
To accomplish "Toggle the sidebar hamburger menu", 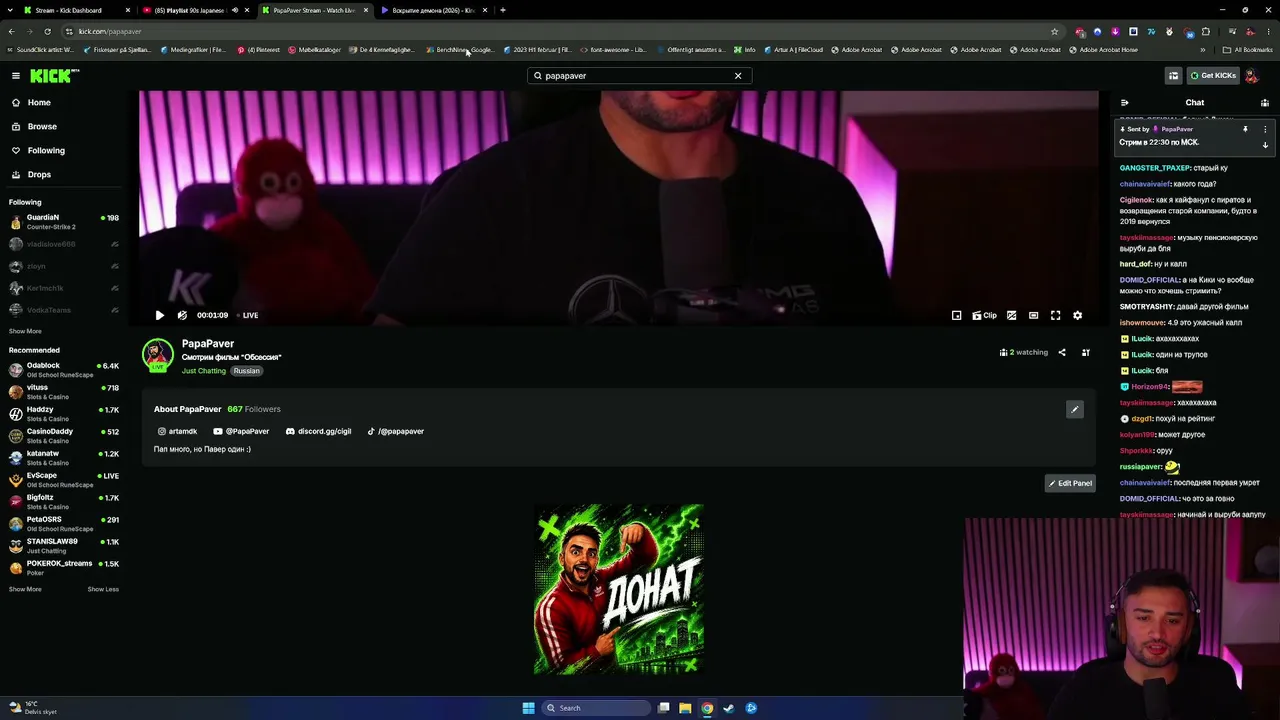I will click(x=16, y=75).
